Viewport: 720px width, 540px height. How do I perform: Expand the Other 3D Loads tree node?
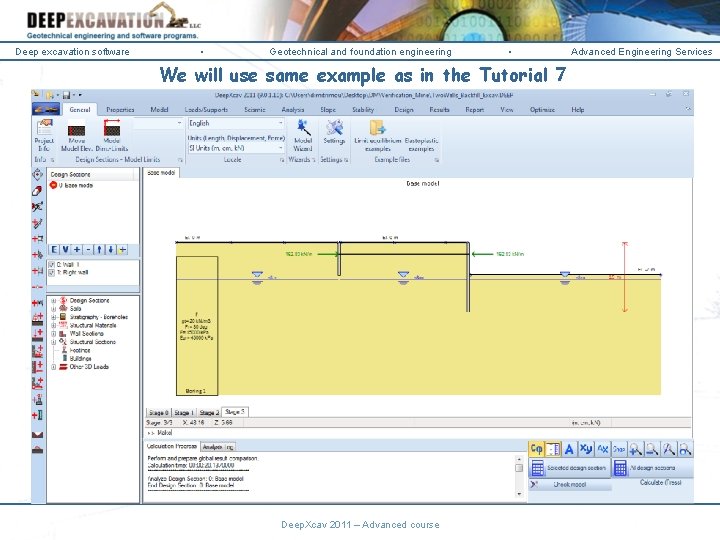pos(53,366)
